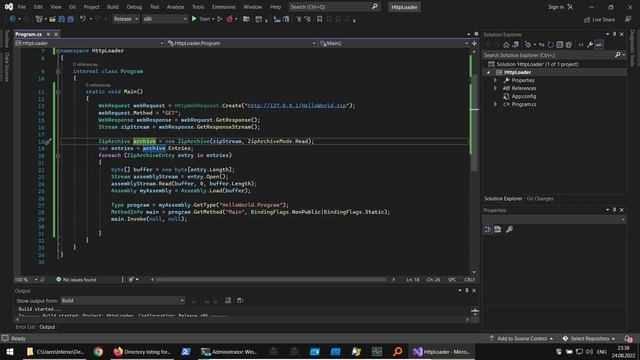Image resolution: width=640 pixels, height=360 pixels.
Task: Open the File menu
Action: 22,7
